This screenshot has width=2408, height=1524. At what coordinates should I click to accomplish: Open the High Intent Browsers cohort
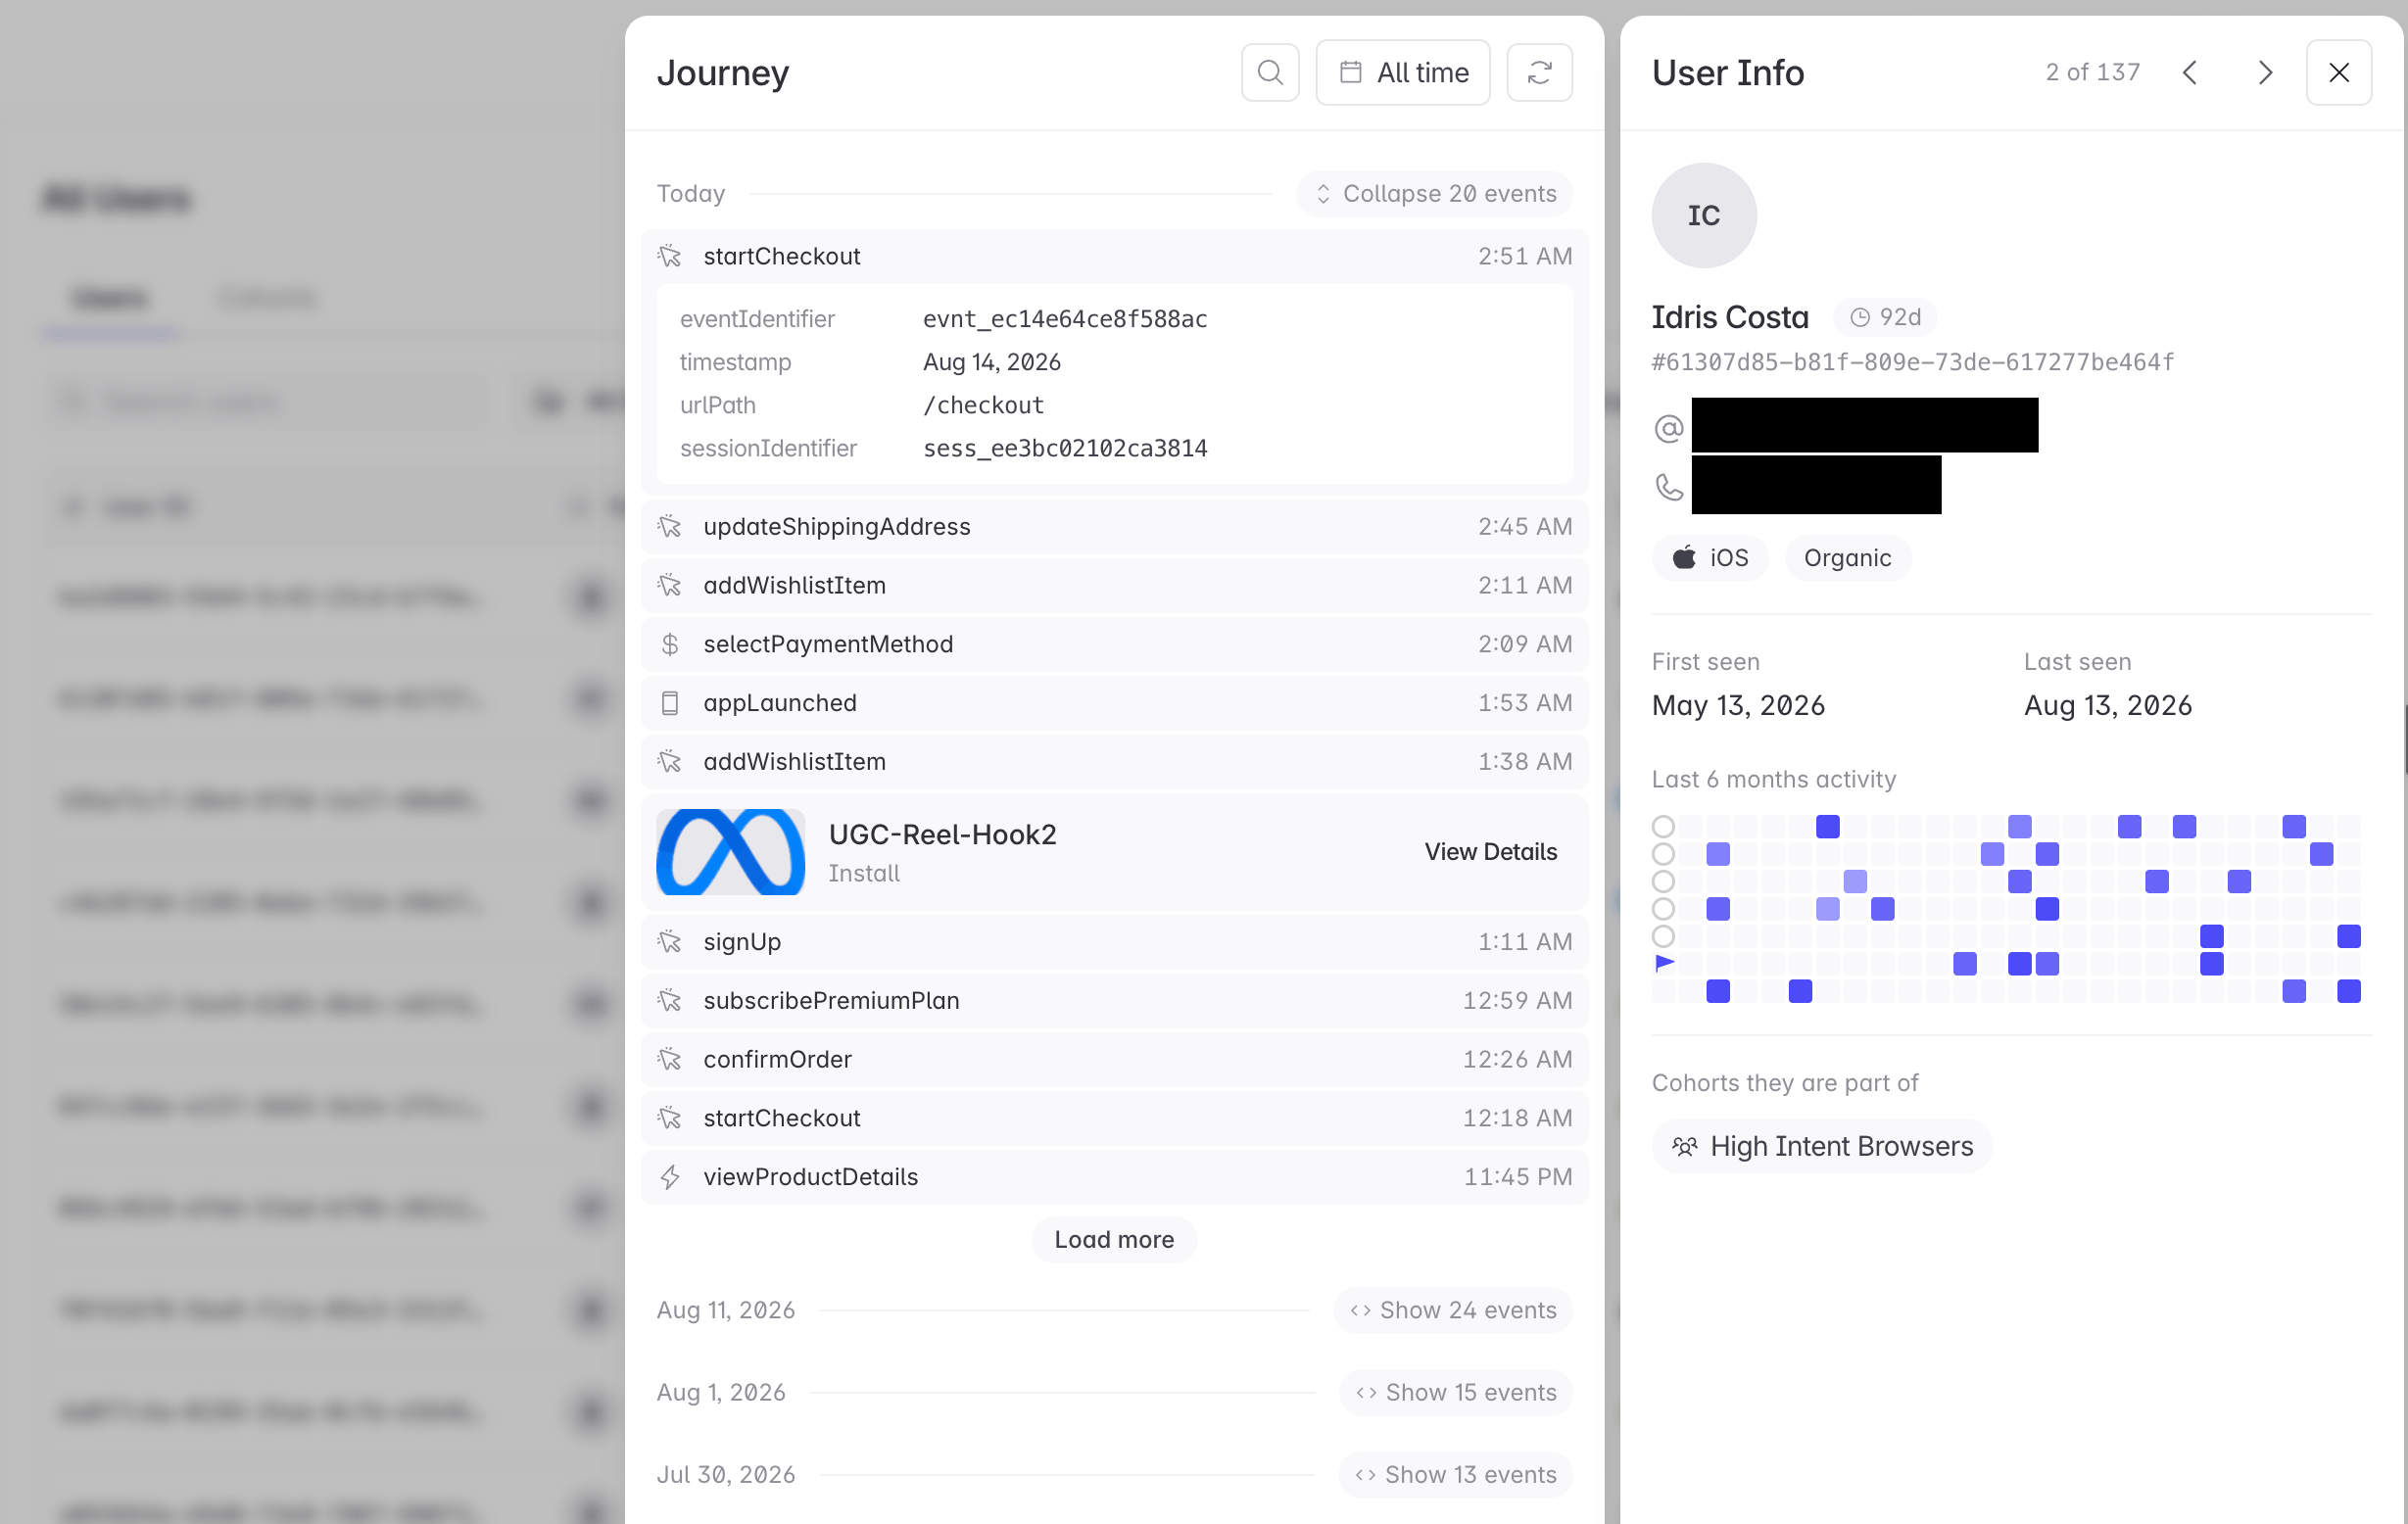1822,1146
